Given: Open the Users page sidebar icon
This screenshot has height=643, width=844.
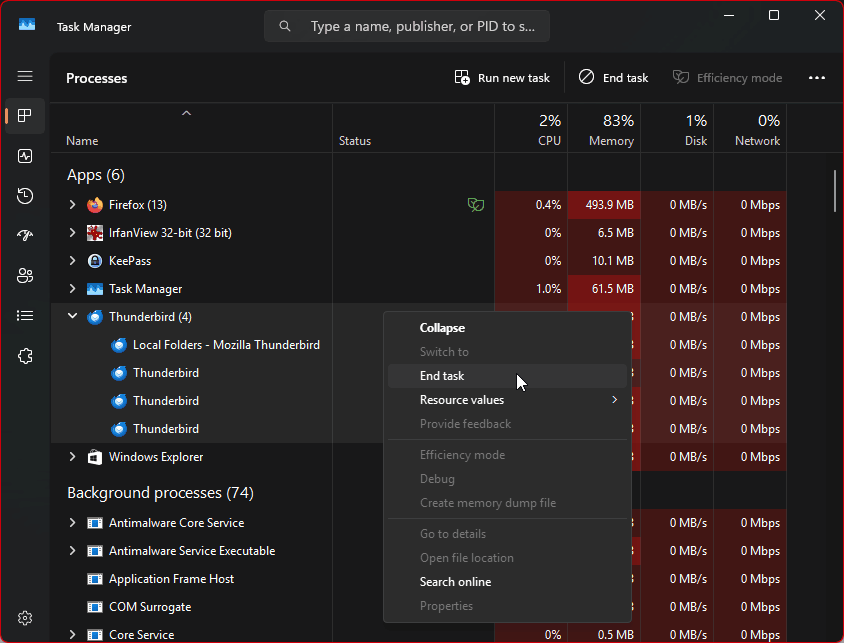Looking at the screenshot, I should [25, 276].
